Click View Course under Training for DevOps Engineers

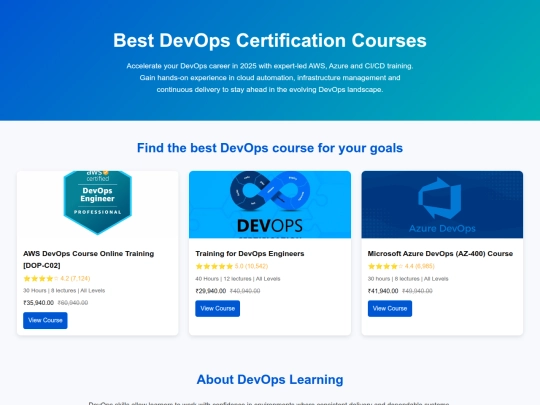coord(218,308)
